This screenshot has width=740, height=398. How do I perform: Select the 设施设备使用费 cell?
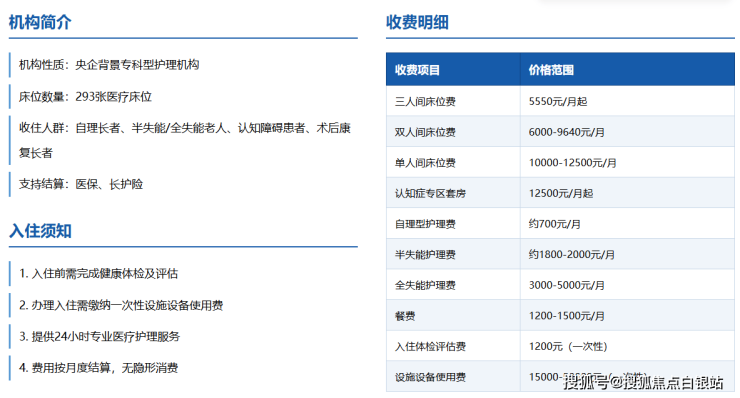(453, 377)
